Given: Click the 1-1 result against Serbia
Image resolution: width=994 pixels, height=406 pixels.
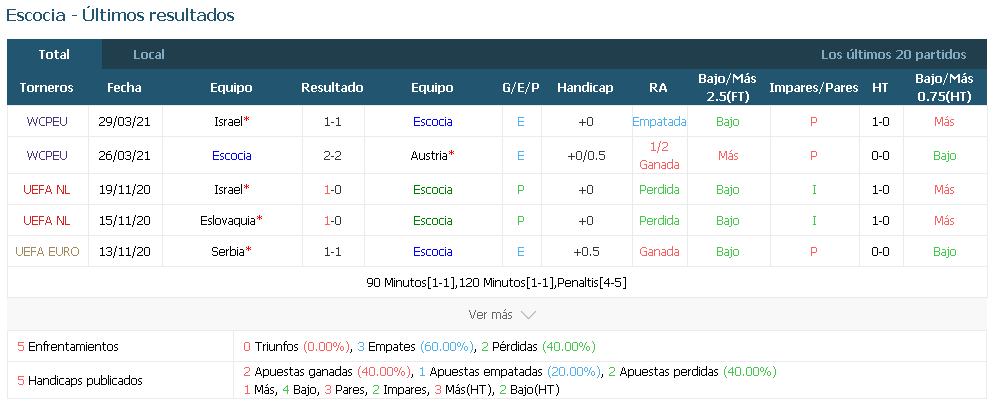Looking at the screenshot, I should [x=333, y=252].
